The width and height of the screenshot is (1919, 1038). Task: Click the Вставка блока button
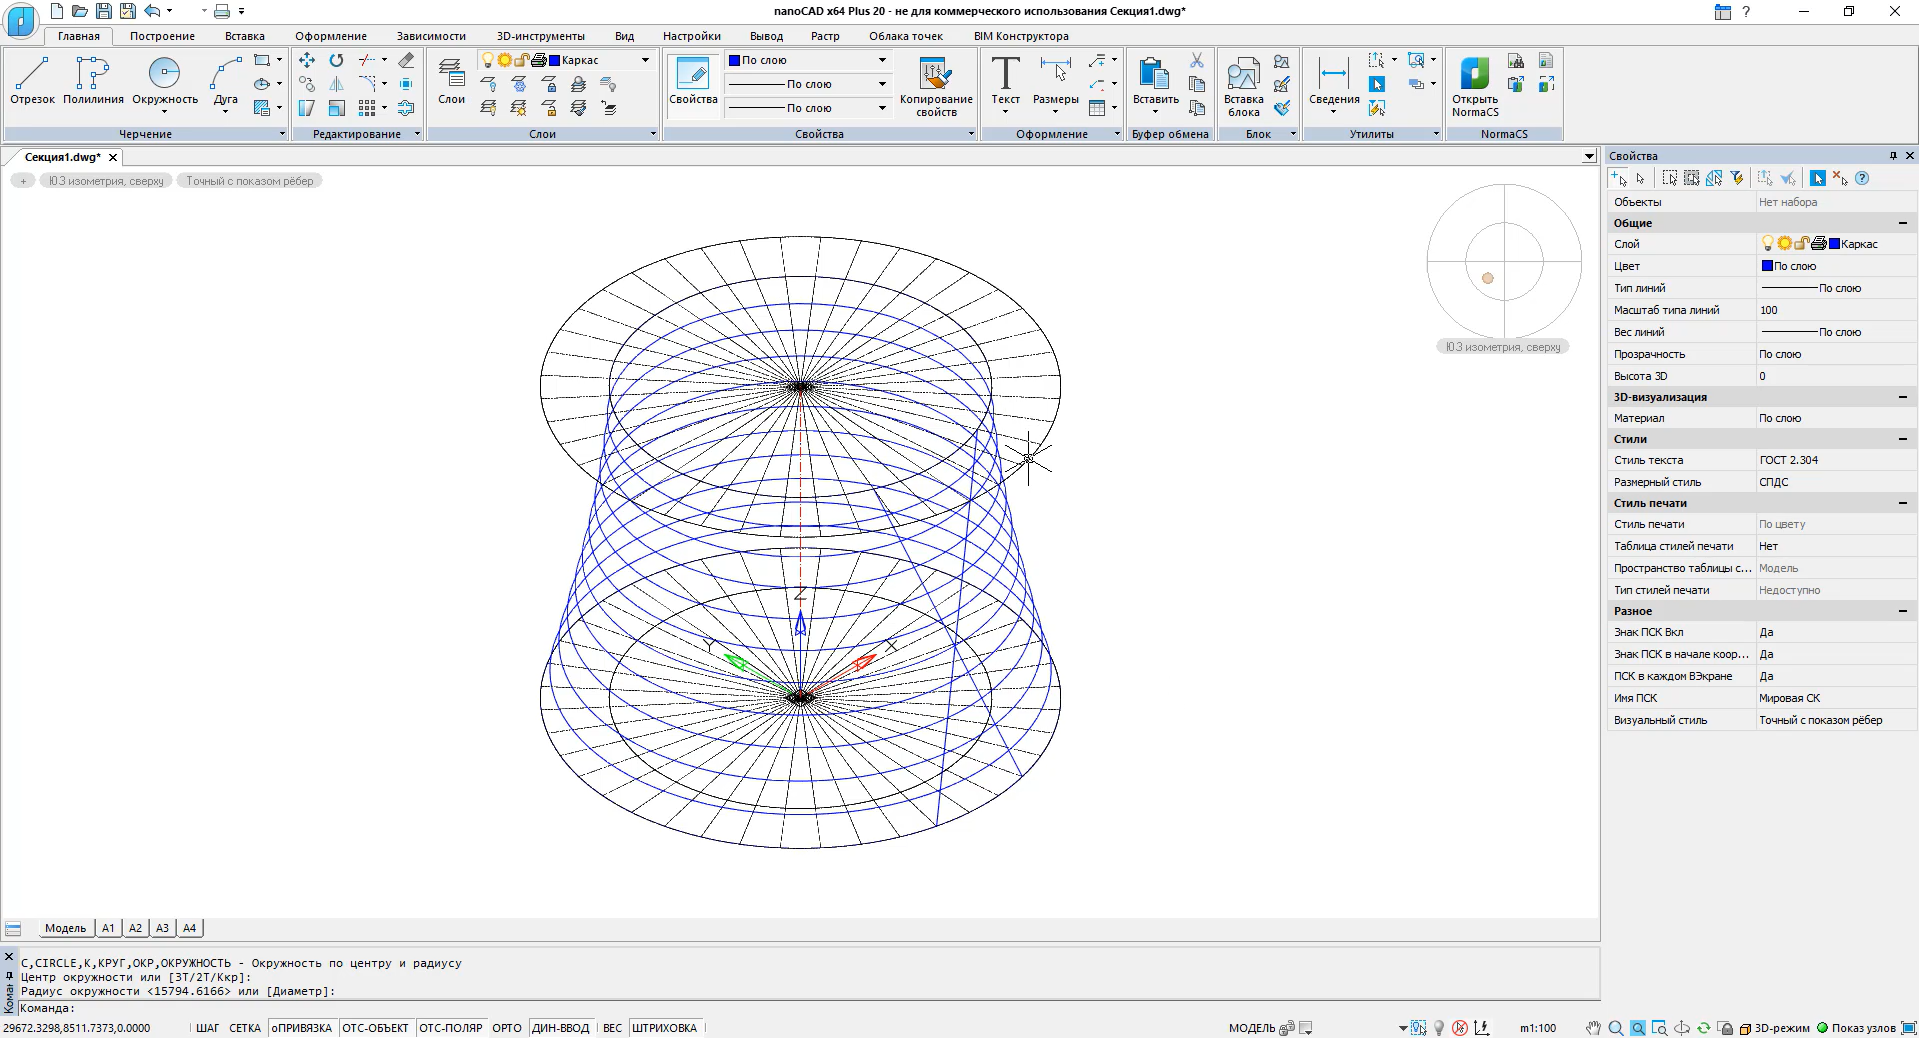tap(1244, 86)
